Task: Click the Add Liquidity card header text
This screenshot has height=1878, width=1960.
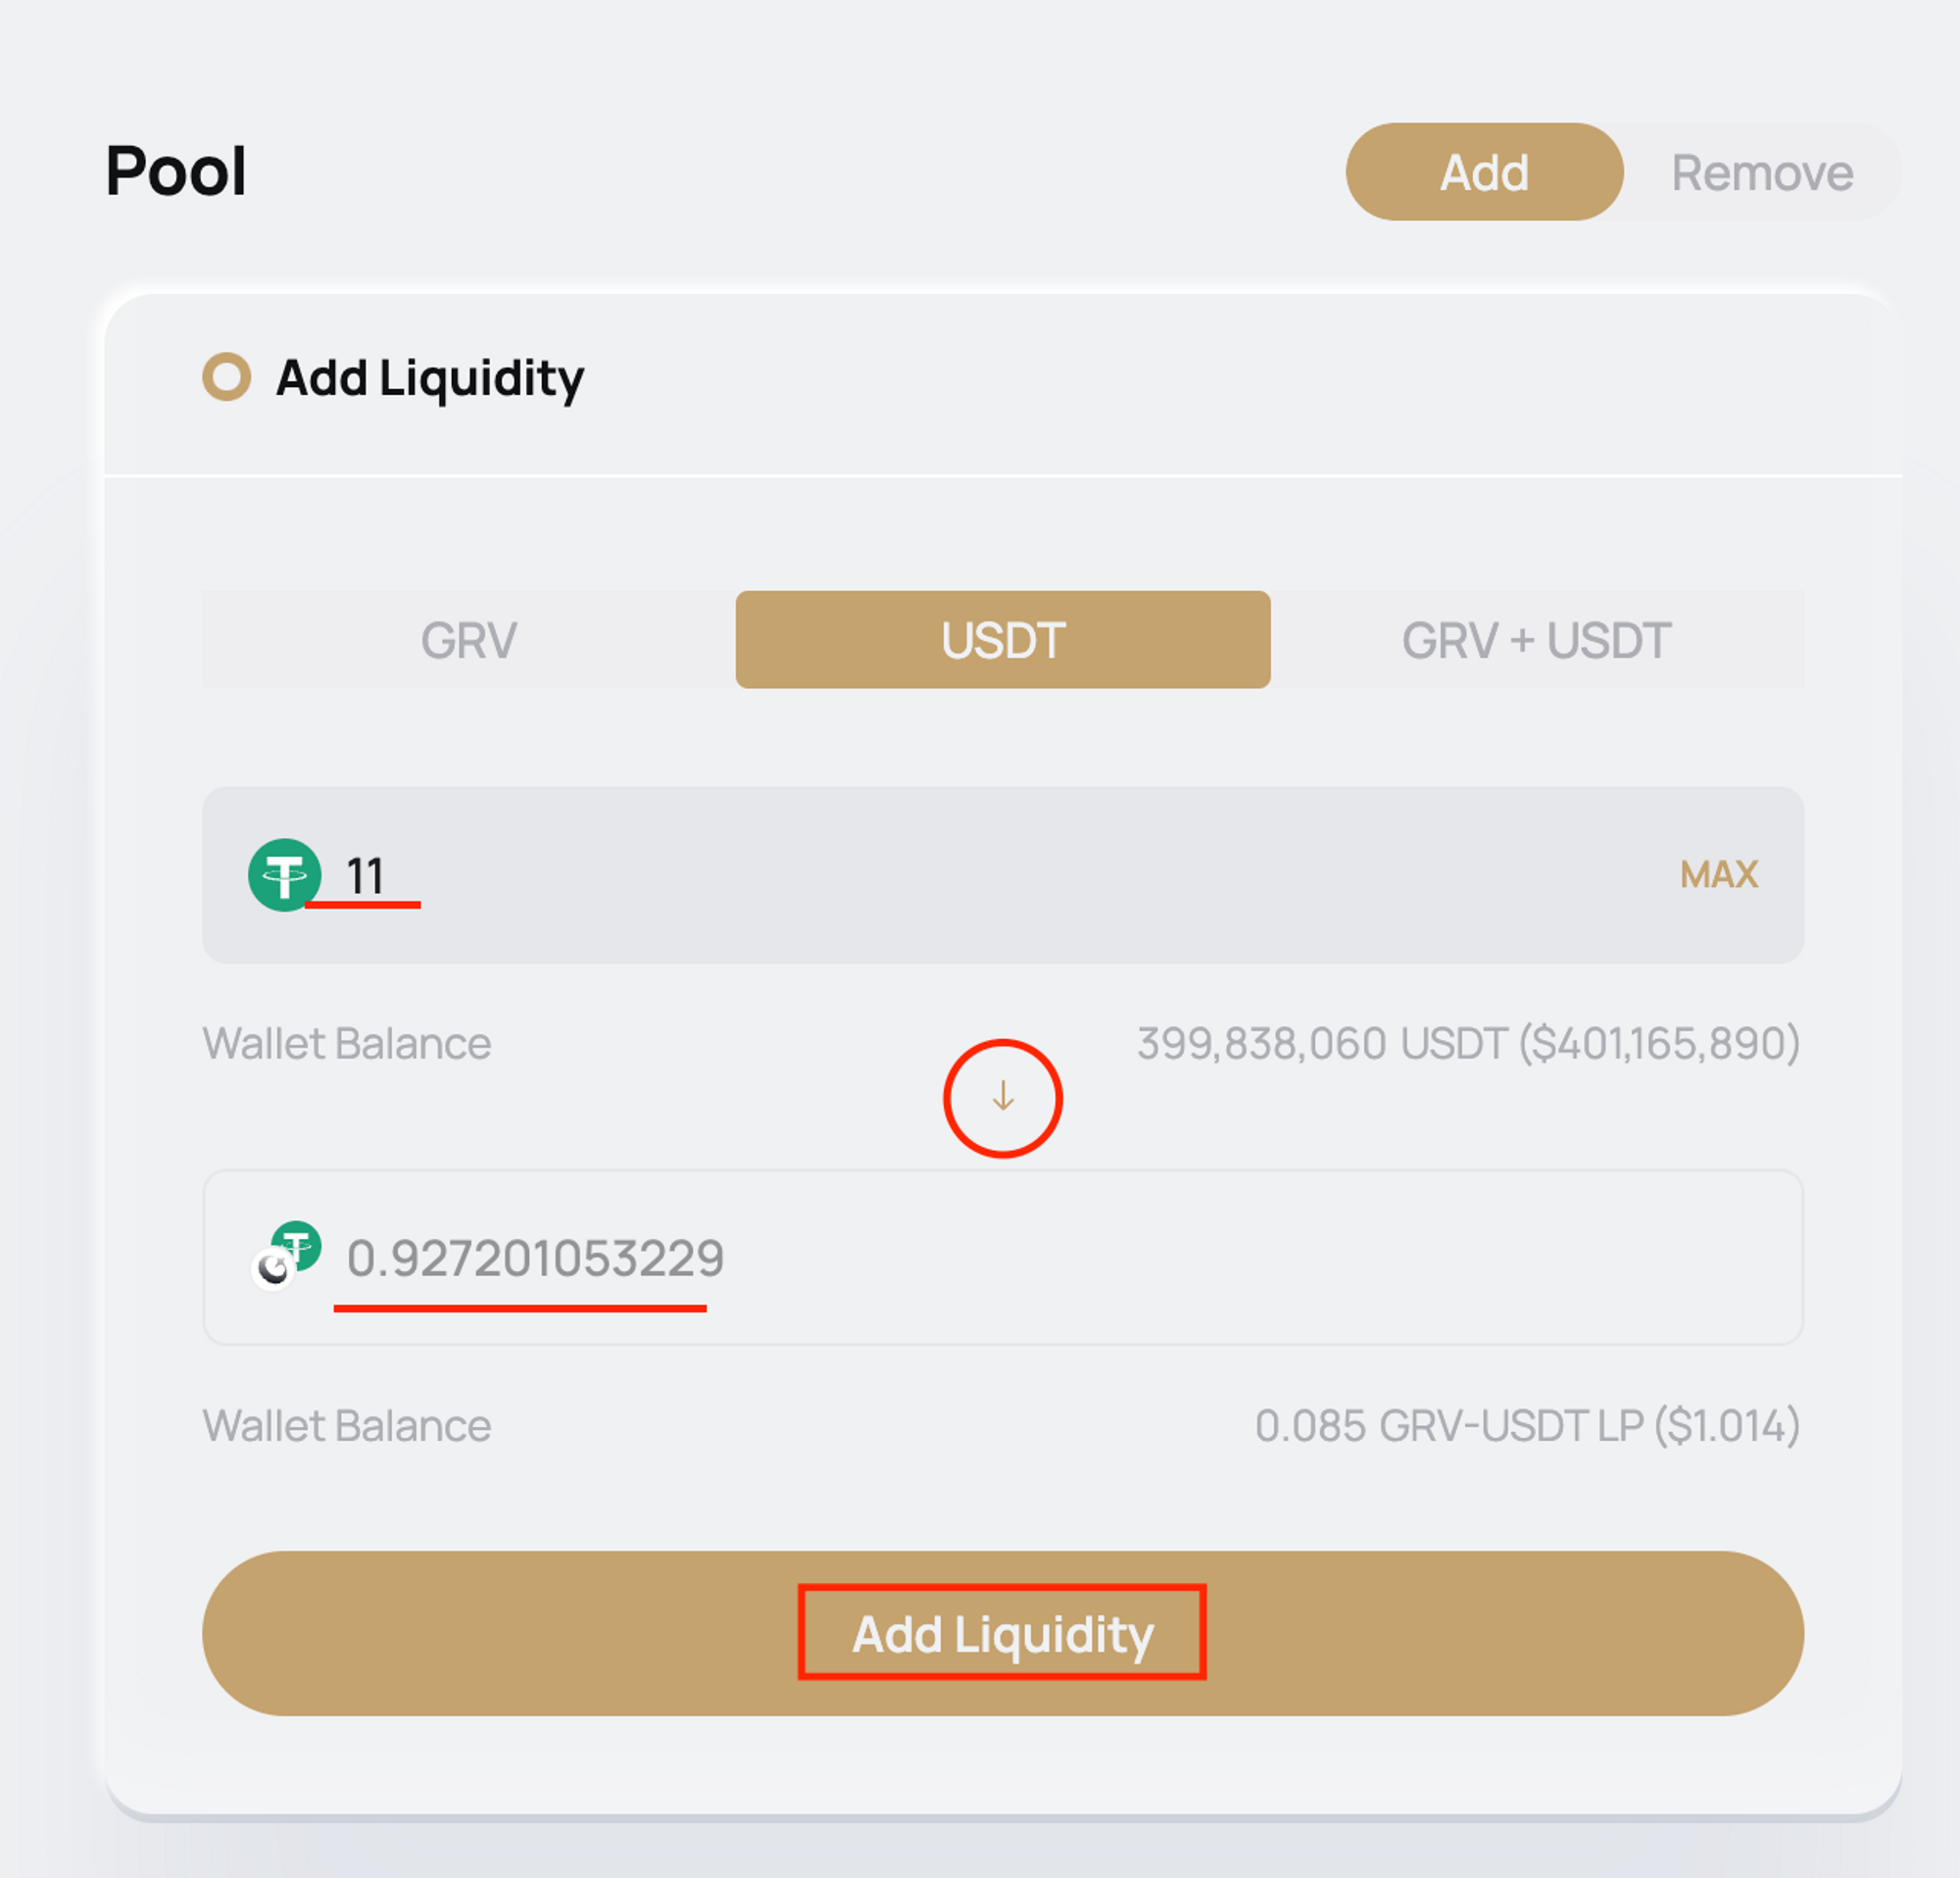Action: 430,378
